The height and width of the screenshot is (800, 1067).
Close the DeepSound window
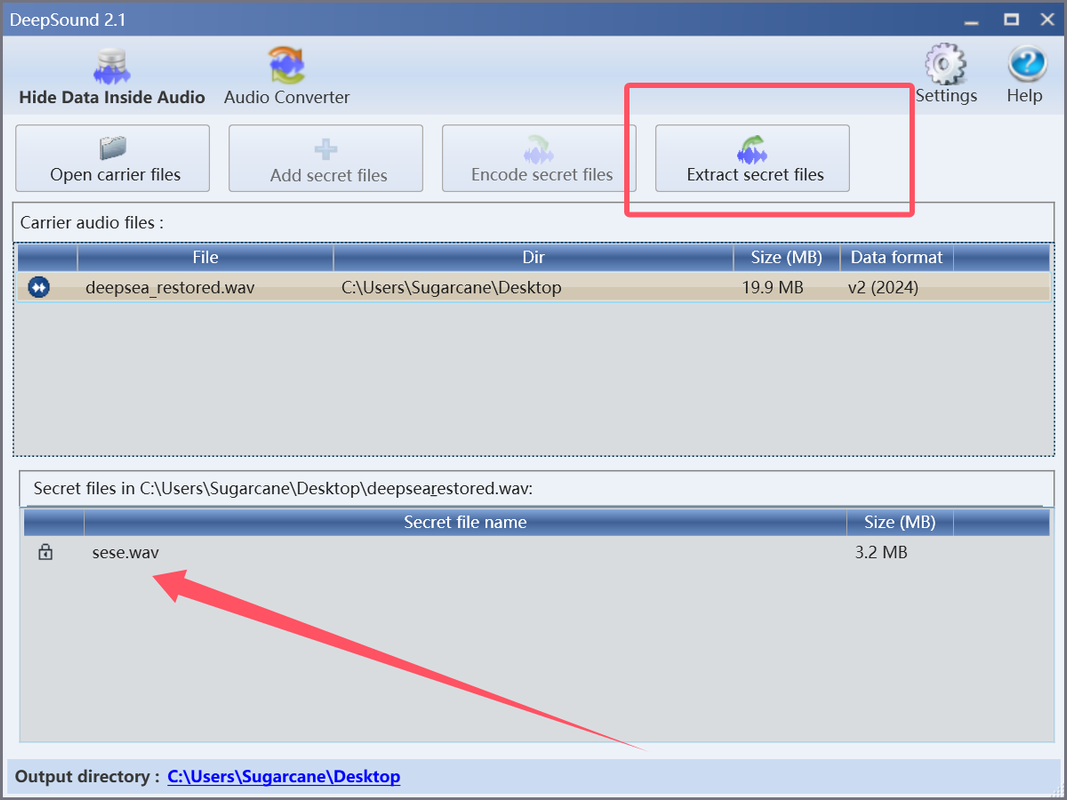point(1048,20)
